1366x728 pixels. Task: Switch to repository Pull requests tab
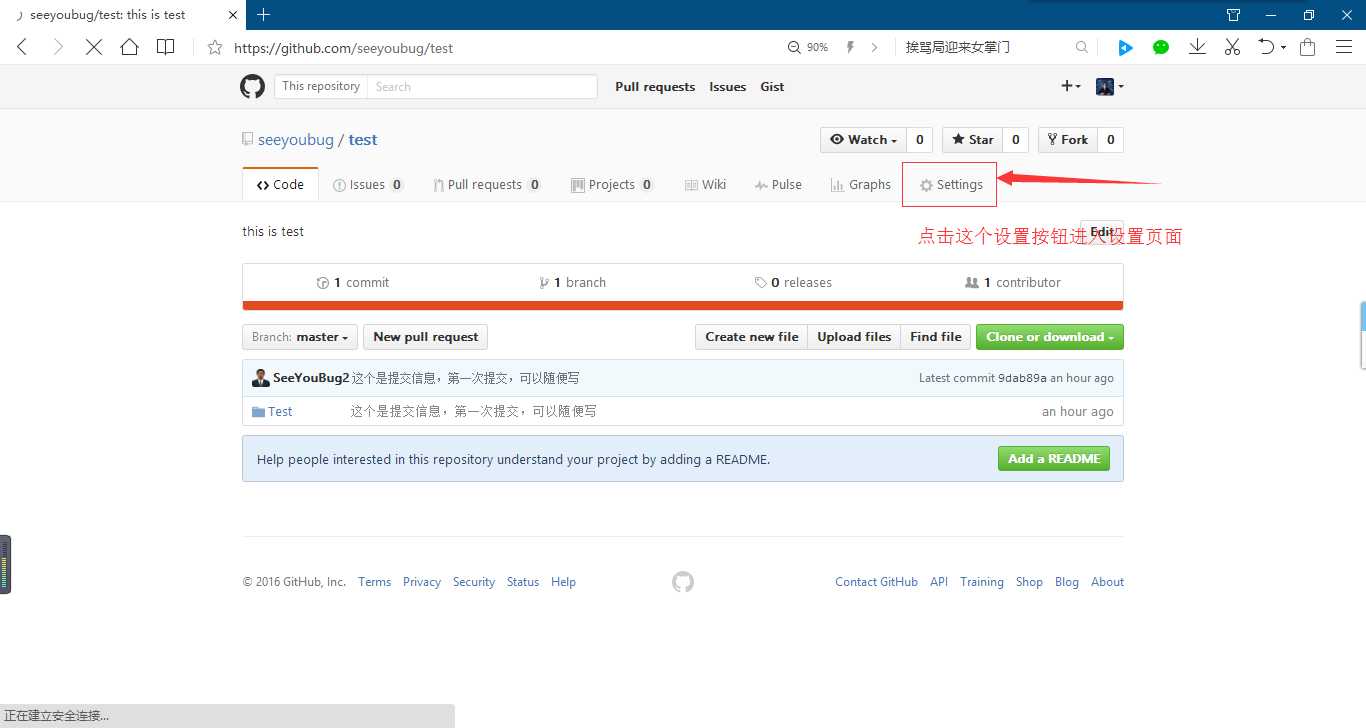coord(487,185)
